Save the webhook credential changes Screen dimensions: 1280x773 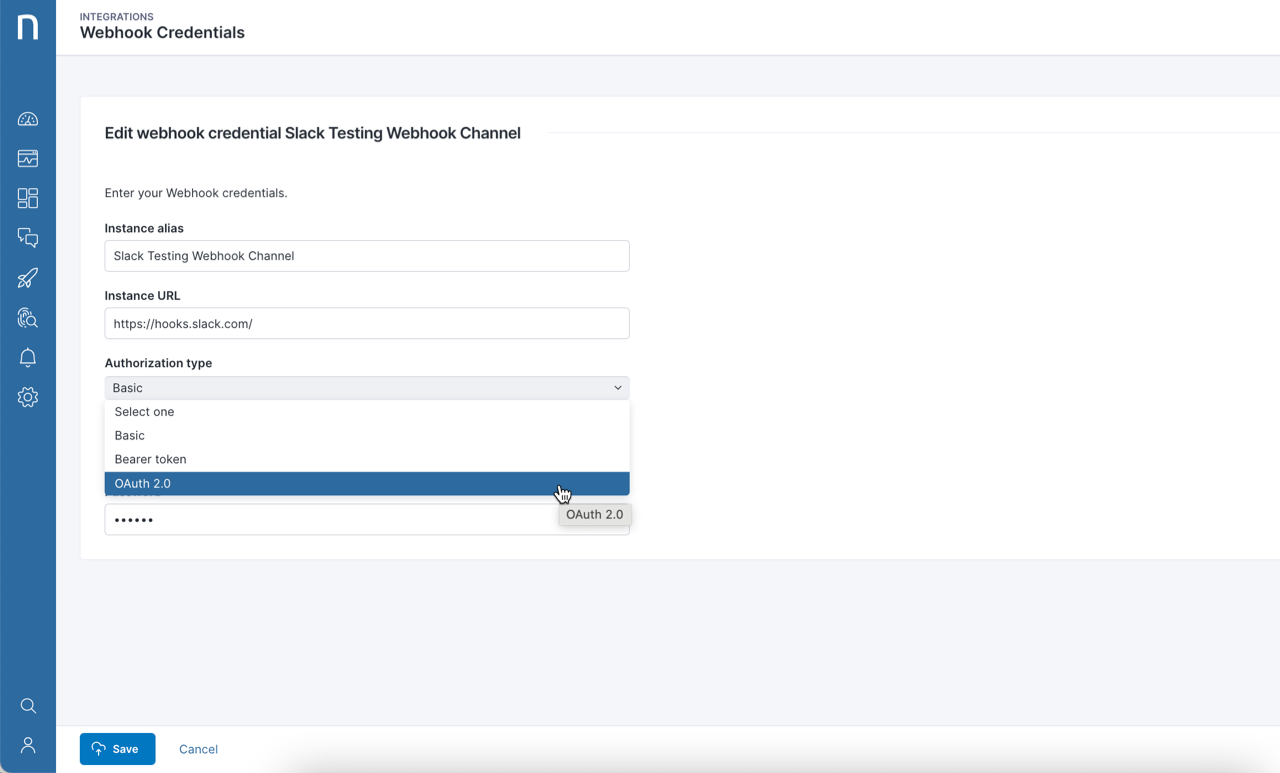tap(117, 749)
